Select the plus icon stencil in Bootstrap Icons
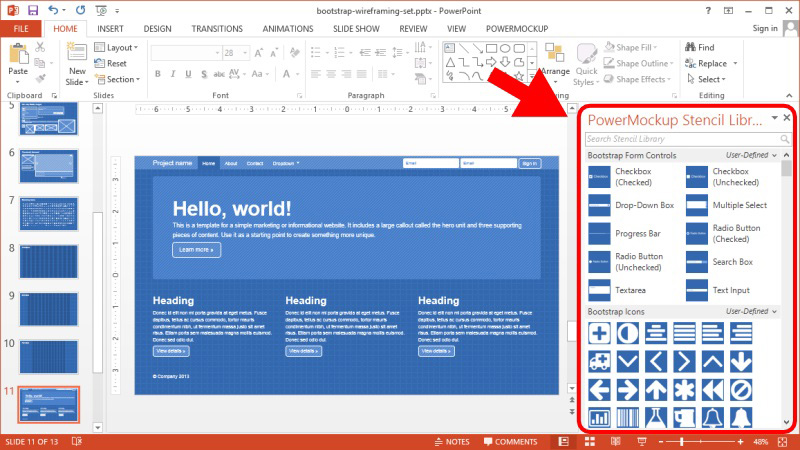This screenshot has width=800, height=450. pos(599,334)
